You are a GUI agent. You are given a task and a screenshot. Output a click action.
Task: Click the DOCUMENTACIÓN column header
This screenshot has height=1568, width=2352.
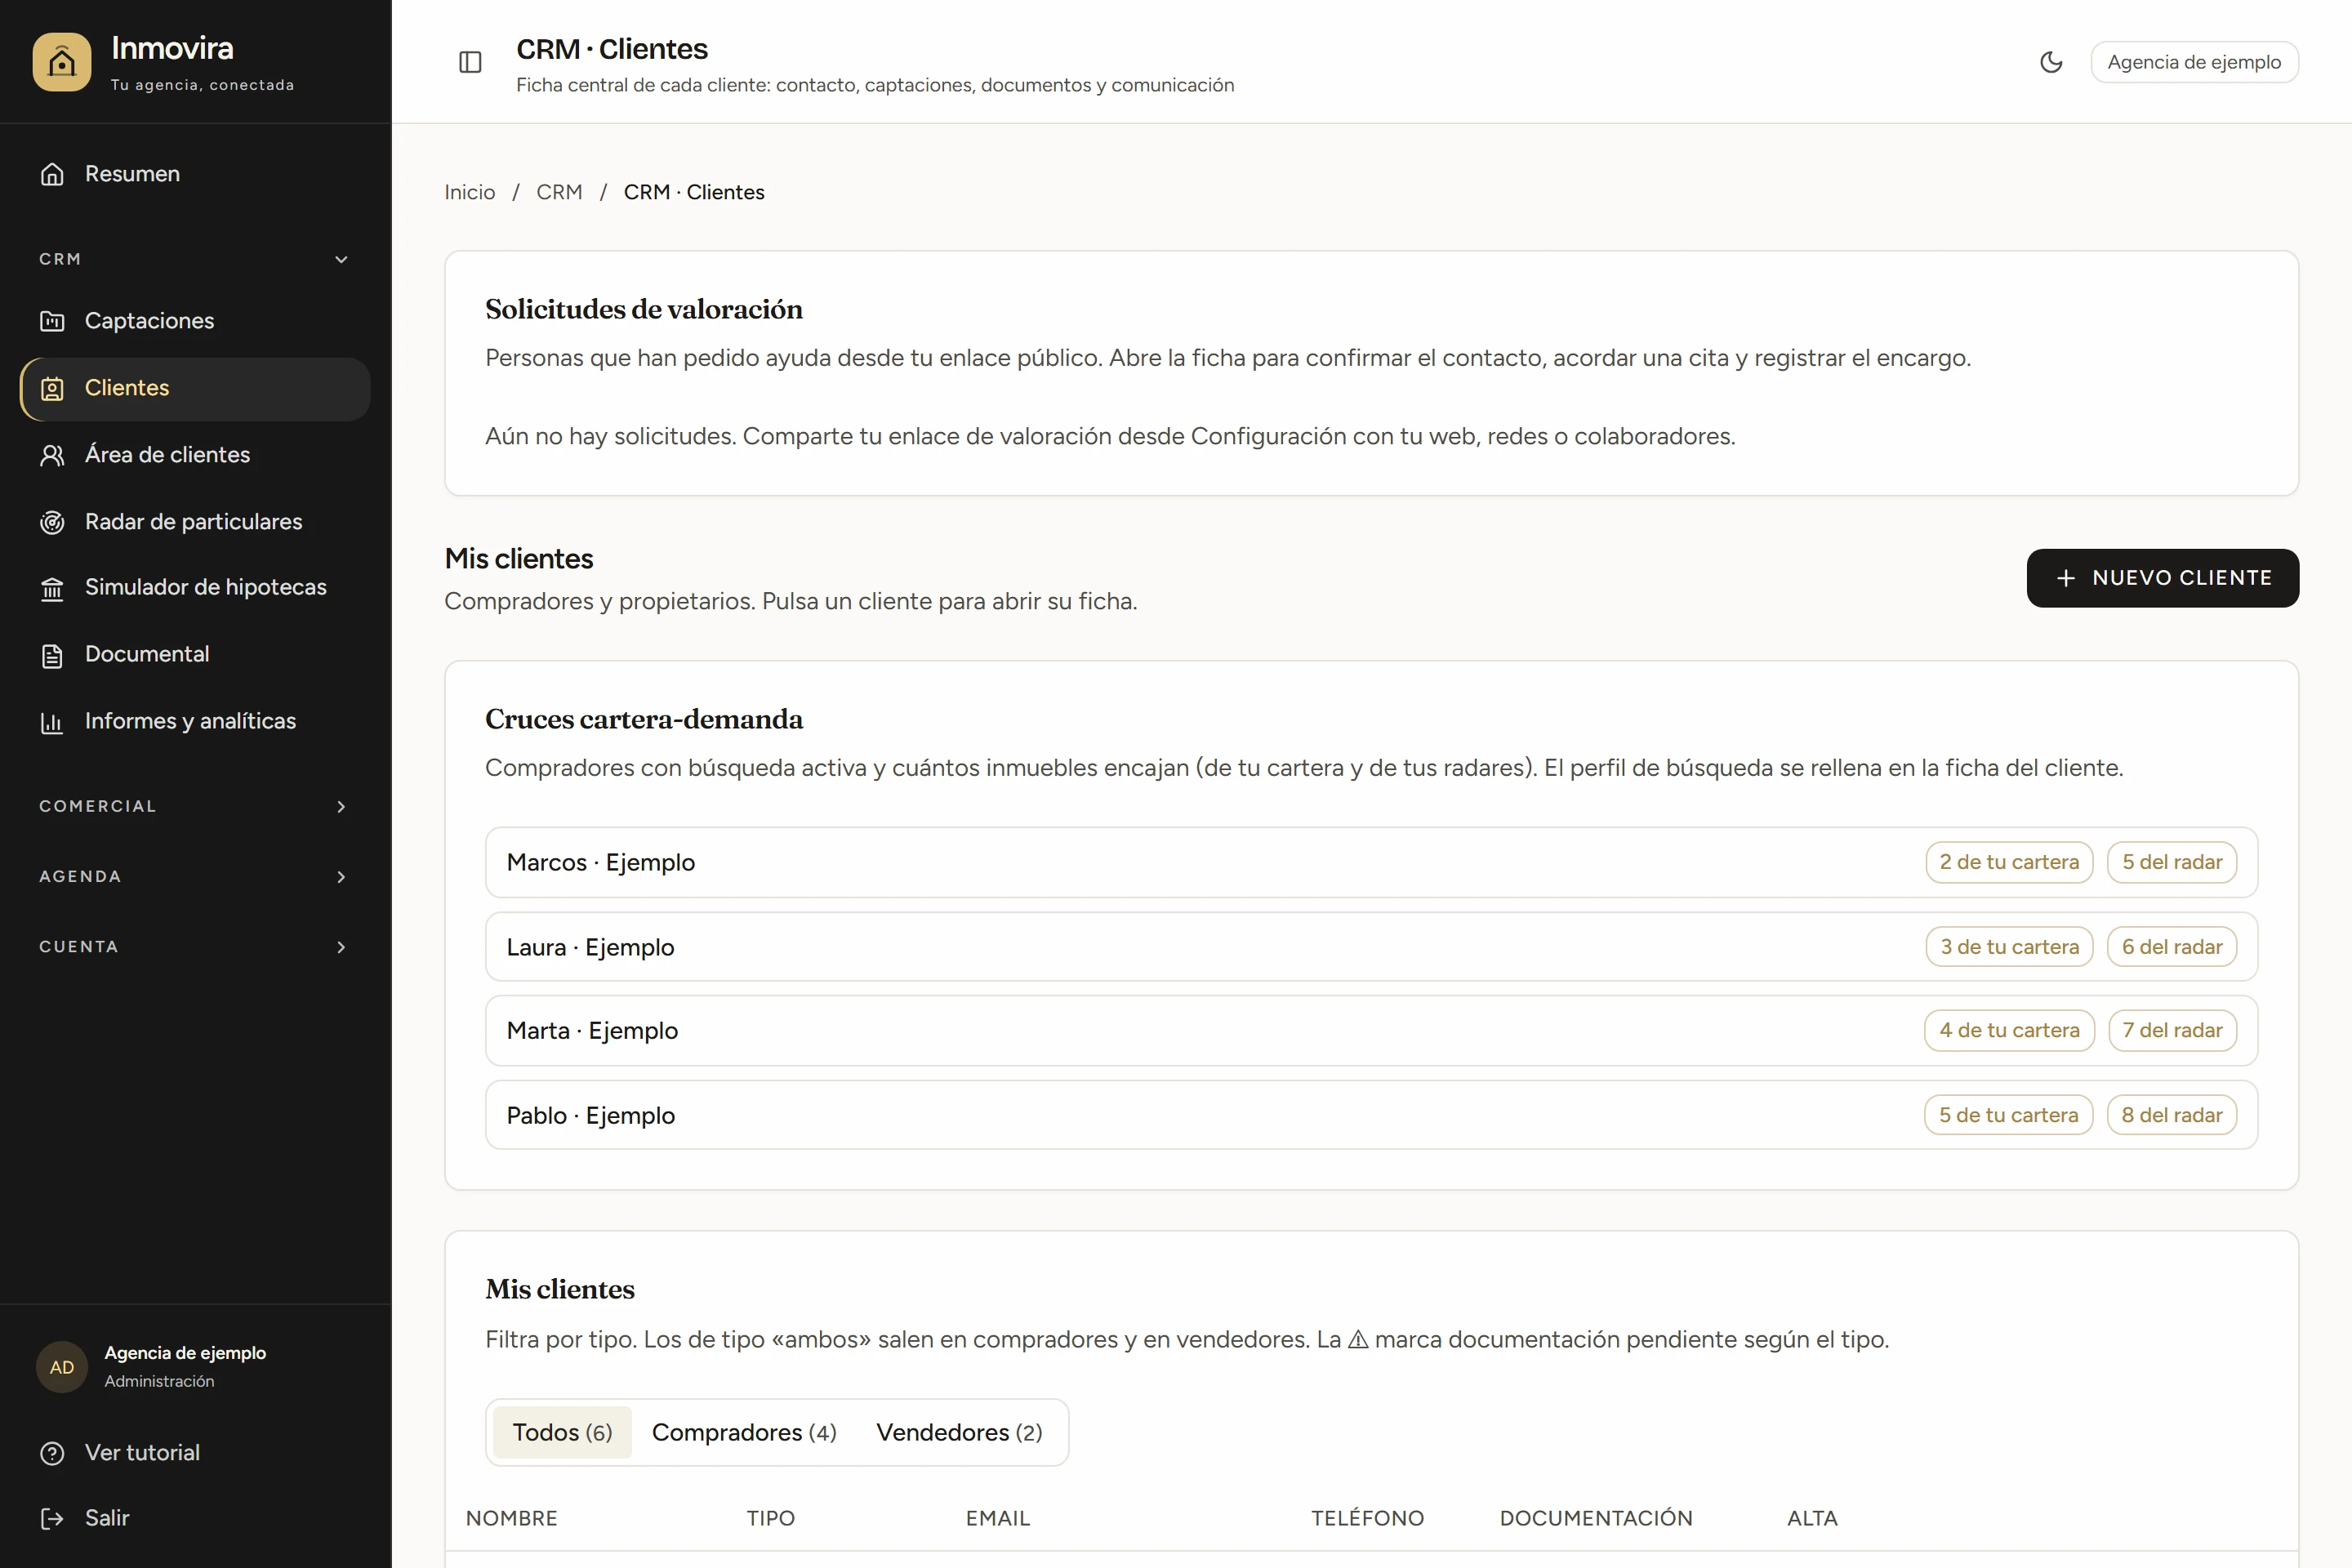(1596, 1518)
